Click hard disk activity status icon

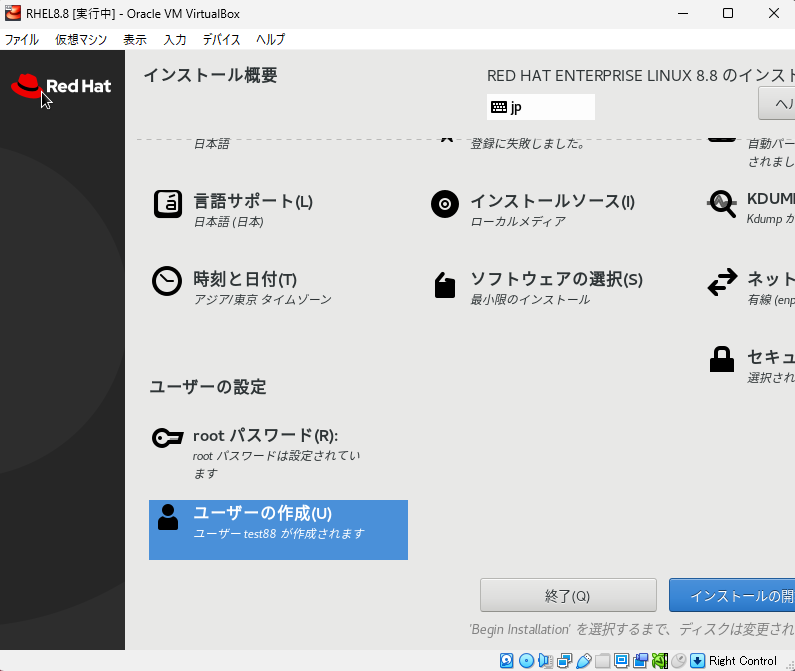(x=507, y=660)
